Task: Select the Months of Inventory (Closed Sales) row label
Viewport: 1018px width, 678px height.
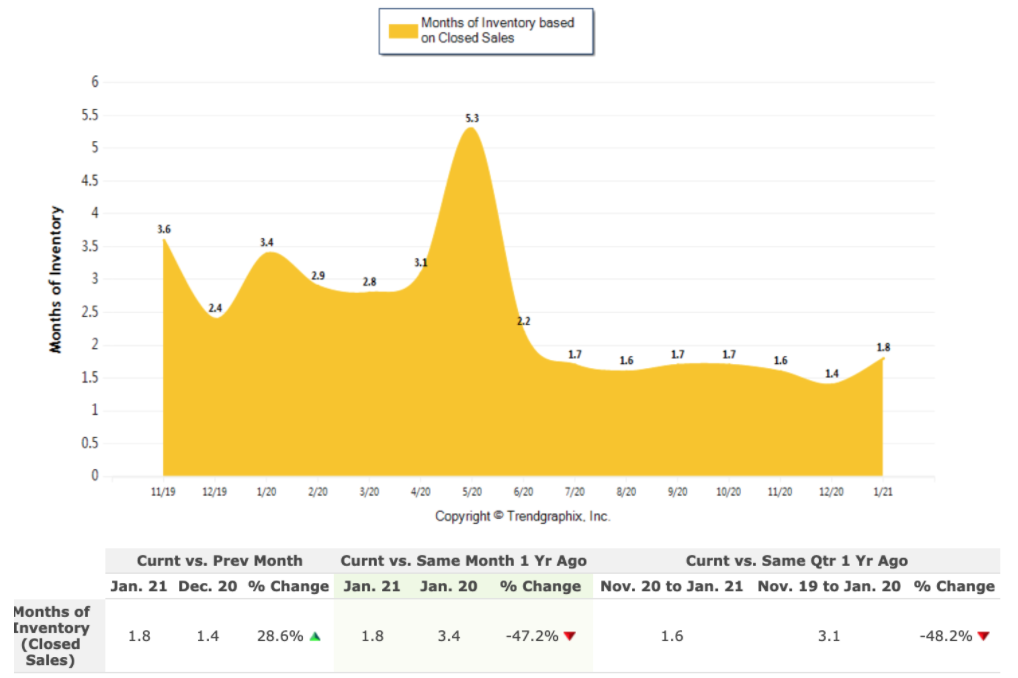Action: tap(51, 636)
